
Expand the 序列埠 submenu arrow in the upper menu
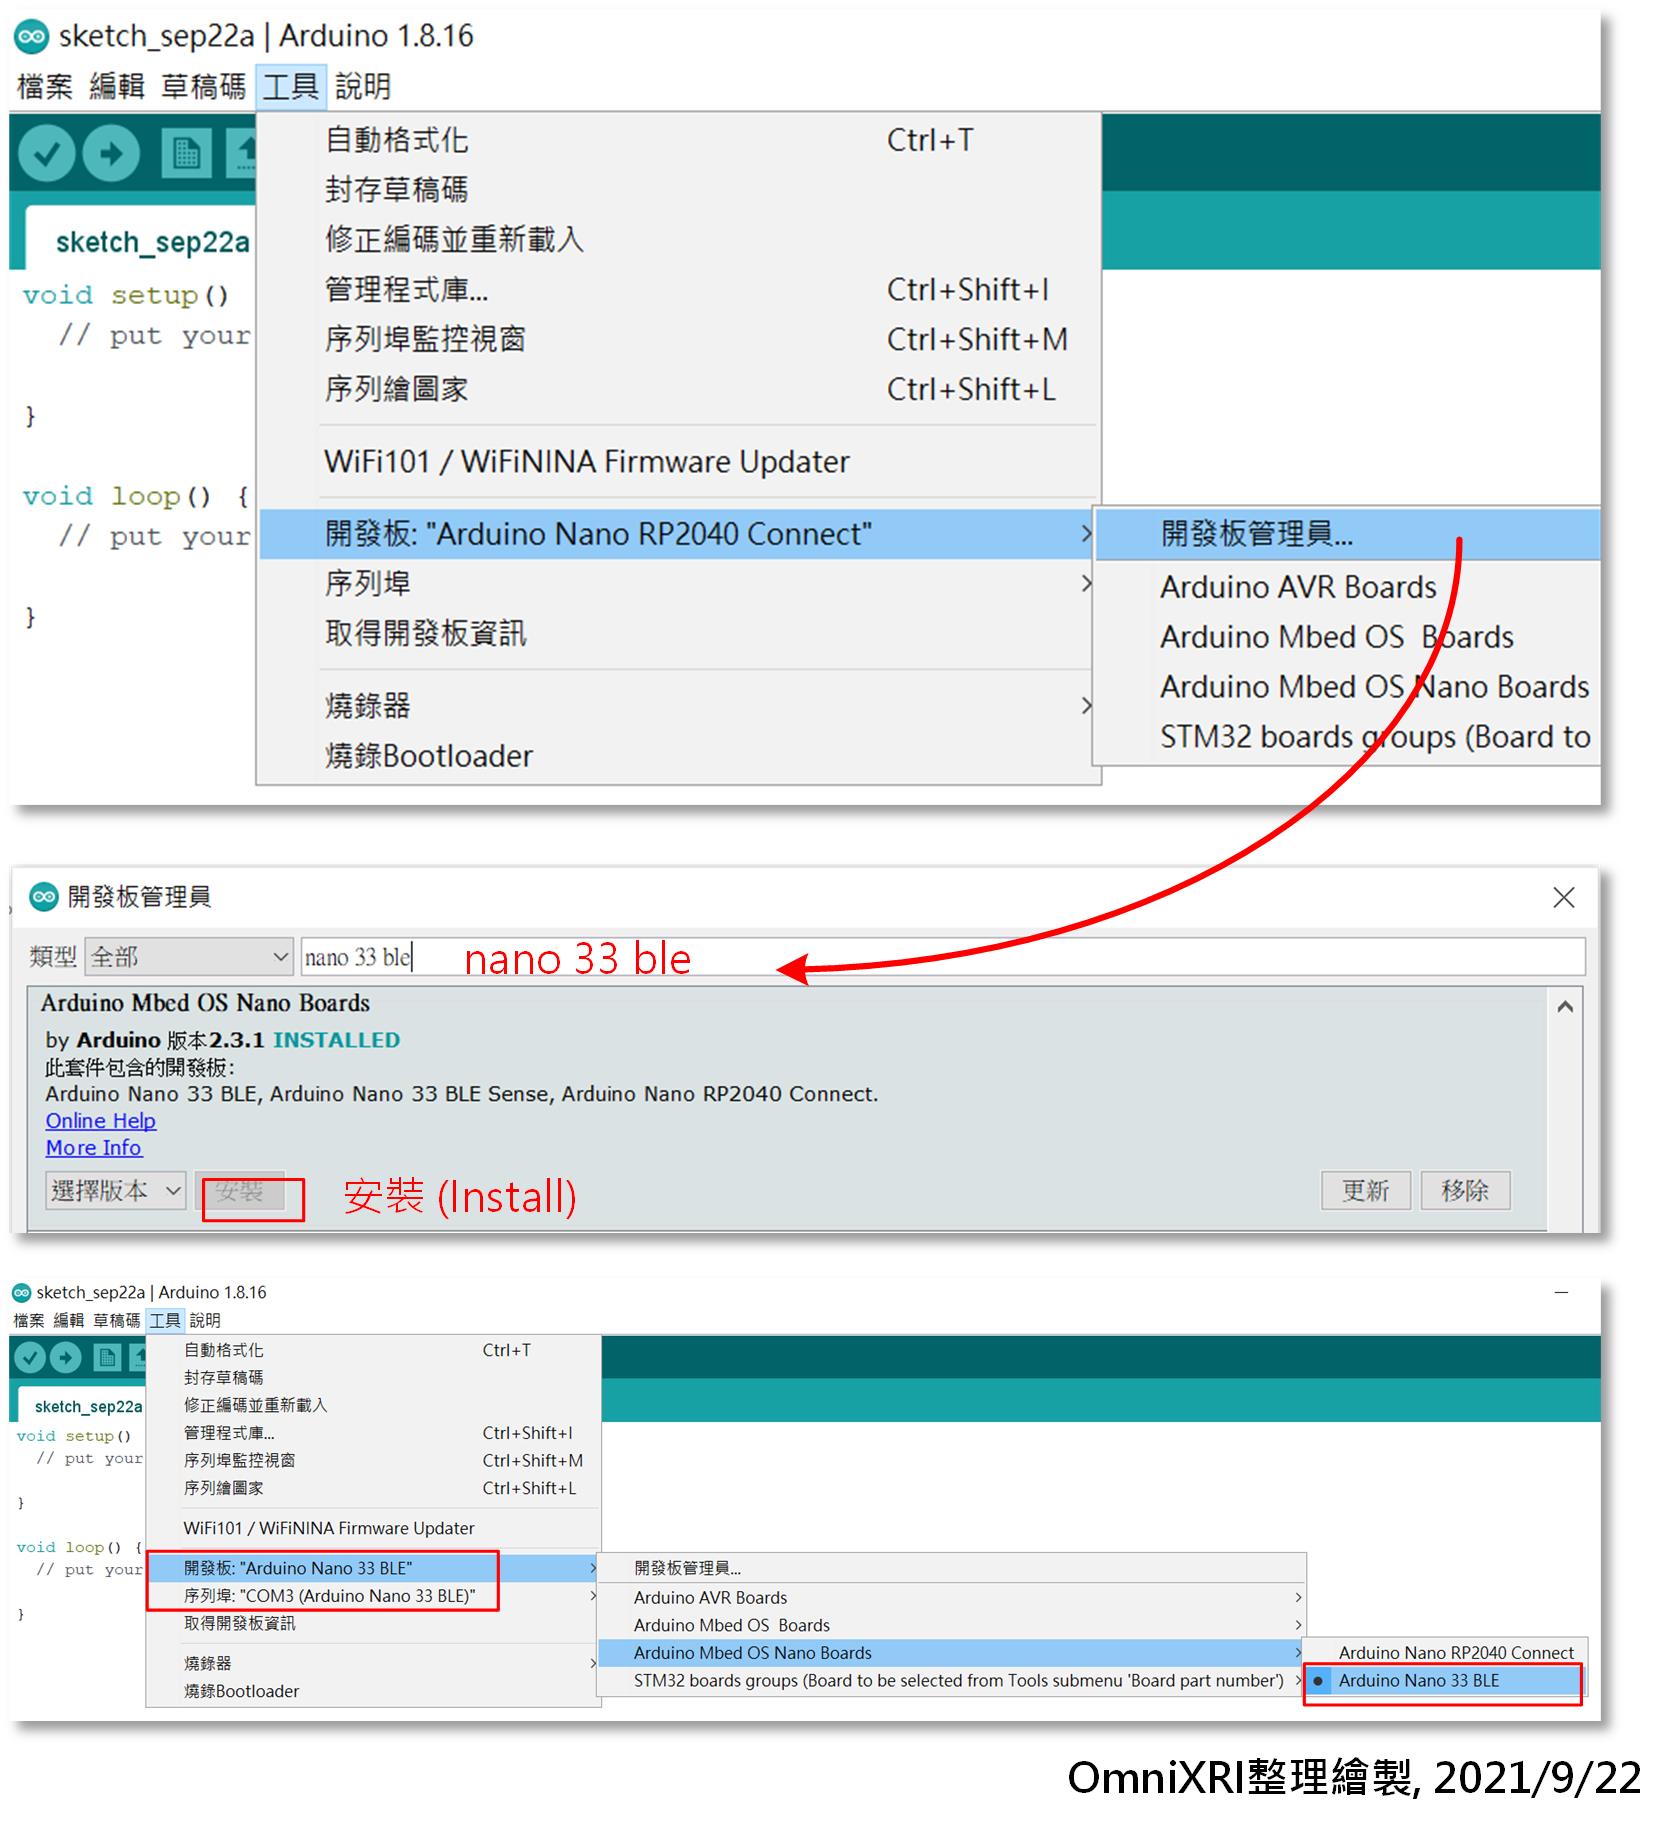(x=1086, y=583)
